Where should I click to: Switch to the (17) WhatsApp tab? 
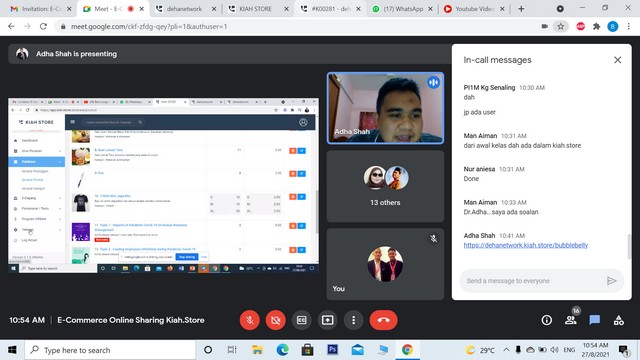[x=403, y=9]
